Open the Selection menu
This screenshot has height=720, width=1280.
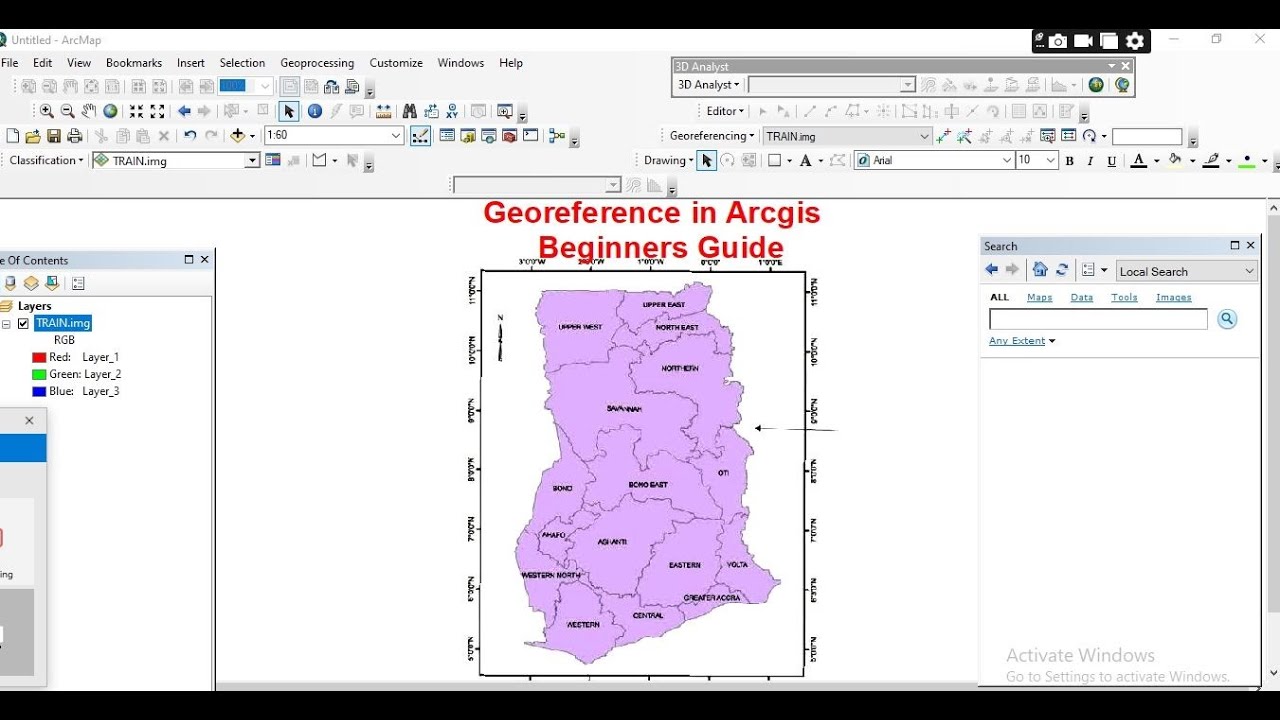[242, 63]
